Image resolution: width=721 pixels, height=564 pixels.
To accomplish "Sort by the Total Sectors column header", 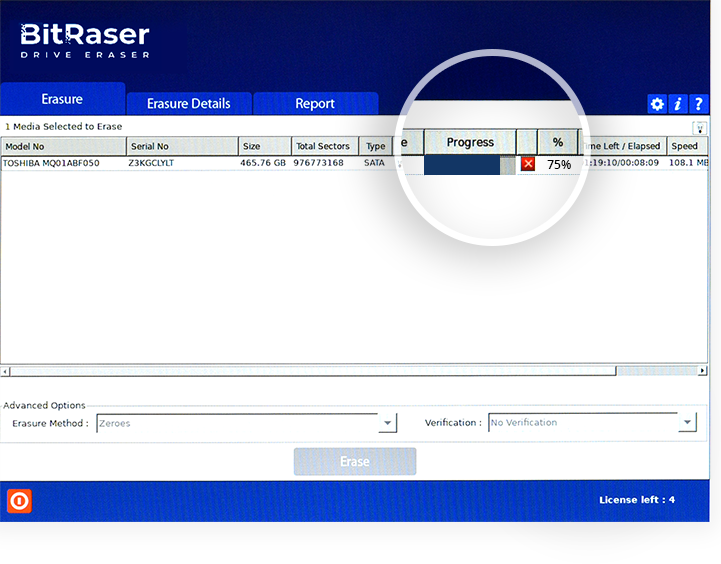I will coord(325,146).
